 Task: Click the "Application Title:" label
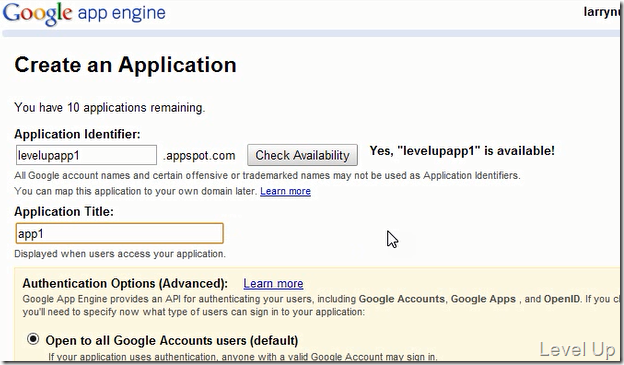coord(64,211)
